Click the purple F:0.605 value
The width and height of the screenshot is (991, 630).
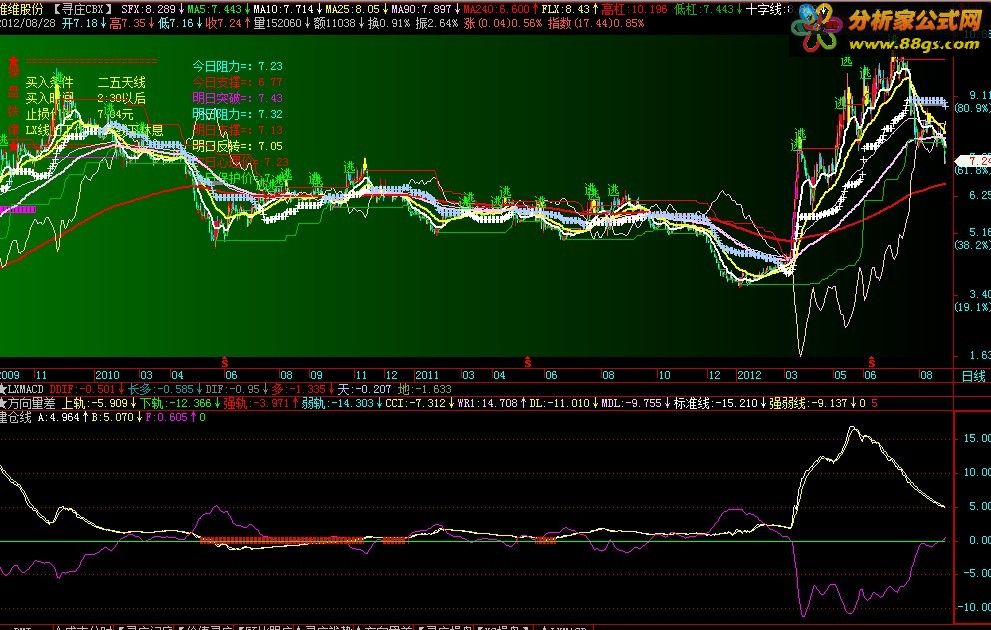pyautogui.click(x=166, y=417)
